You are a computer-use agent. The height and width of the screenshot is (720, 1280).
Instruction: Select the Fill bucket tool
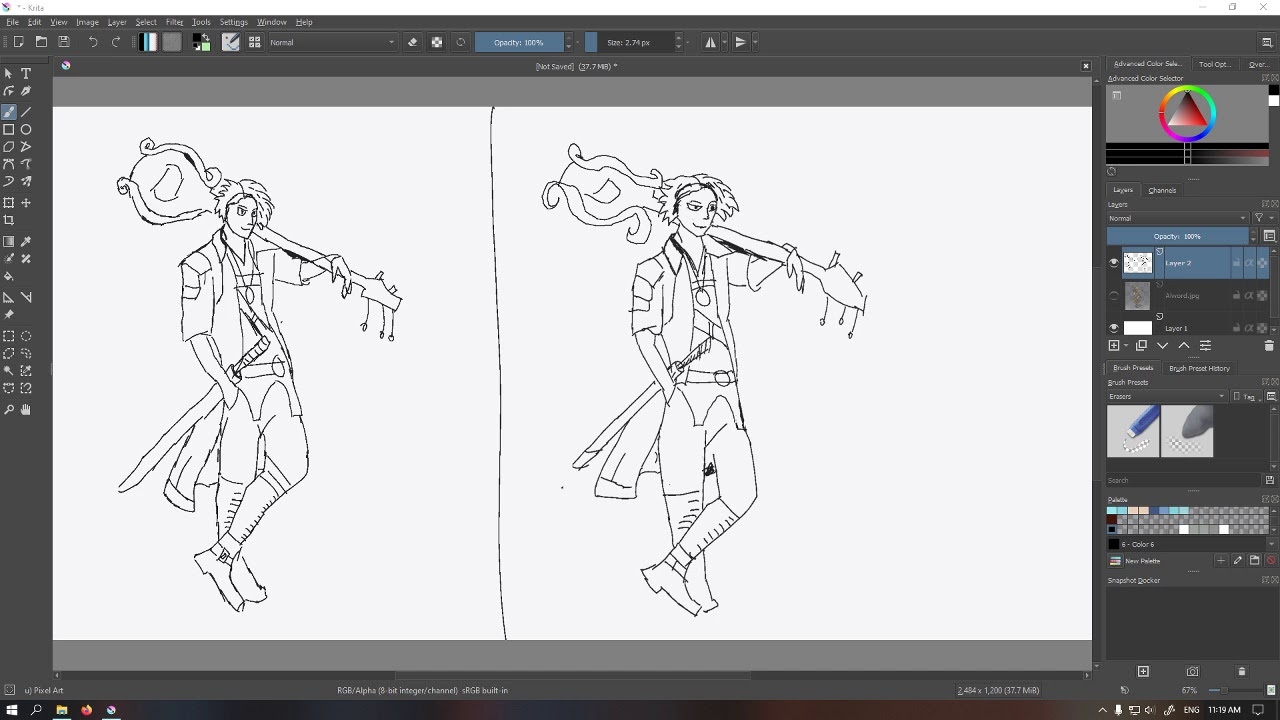click(9, 276)
